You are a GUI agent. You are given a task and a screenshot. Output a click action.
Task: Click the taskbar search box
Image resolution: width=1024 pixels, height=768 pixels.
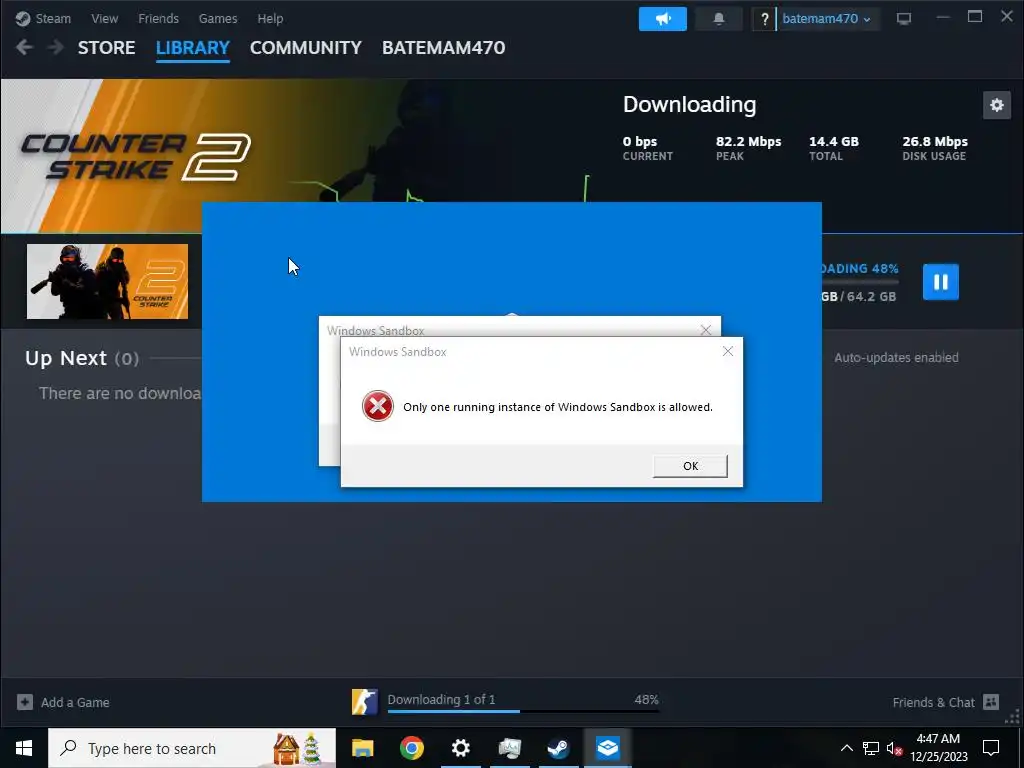coord(192,748)
